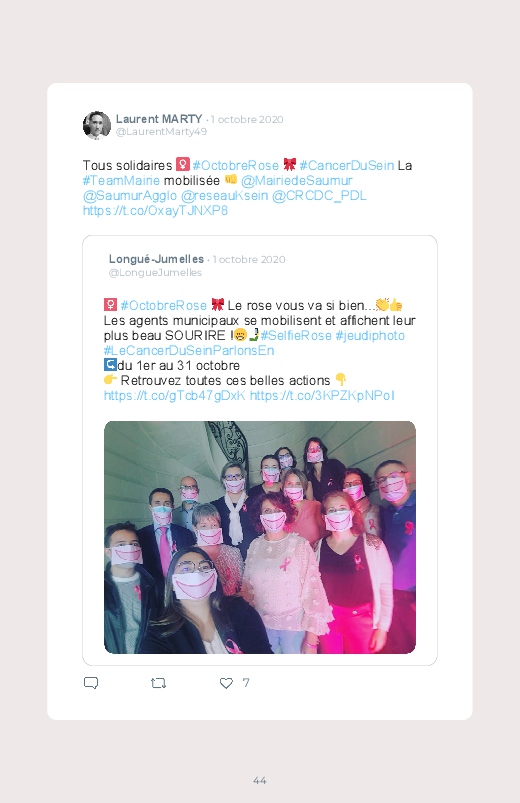Like the tweet with heart icon

pyautogui.click(x=226, y=683)
